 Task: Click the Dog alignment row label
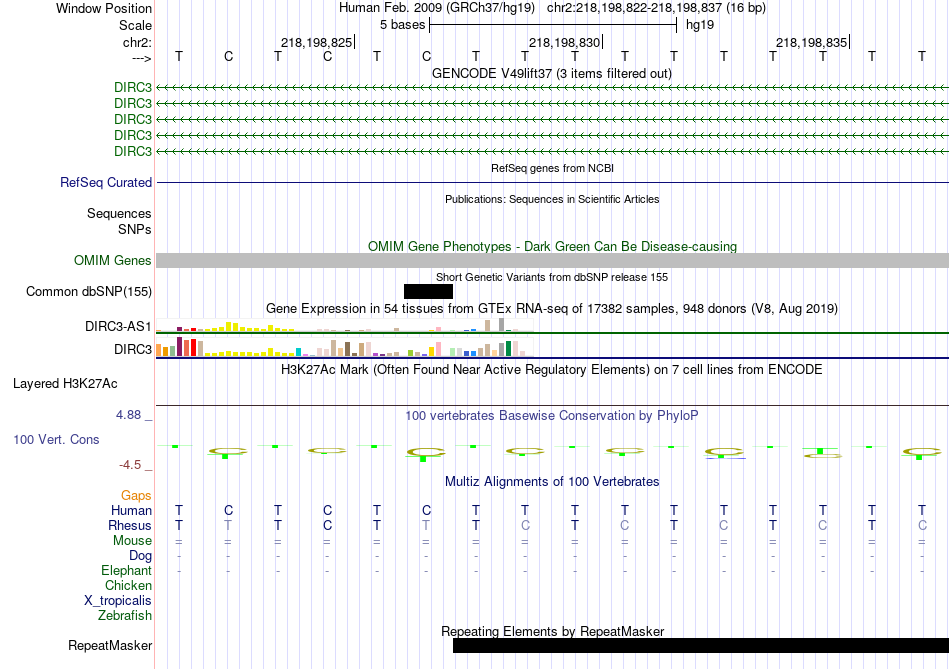coord(140,556)
